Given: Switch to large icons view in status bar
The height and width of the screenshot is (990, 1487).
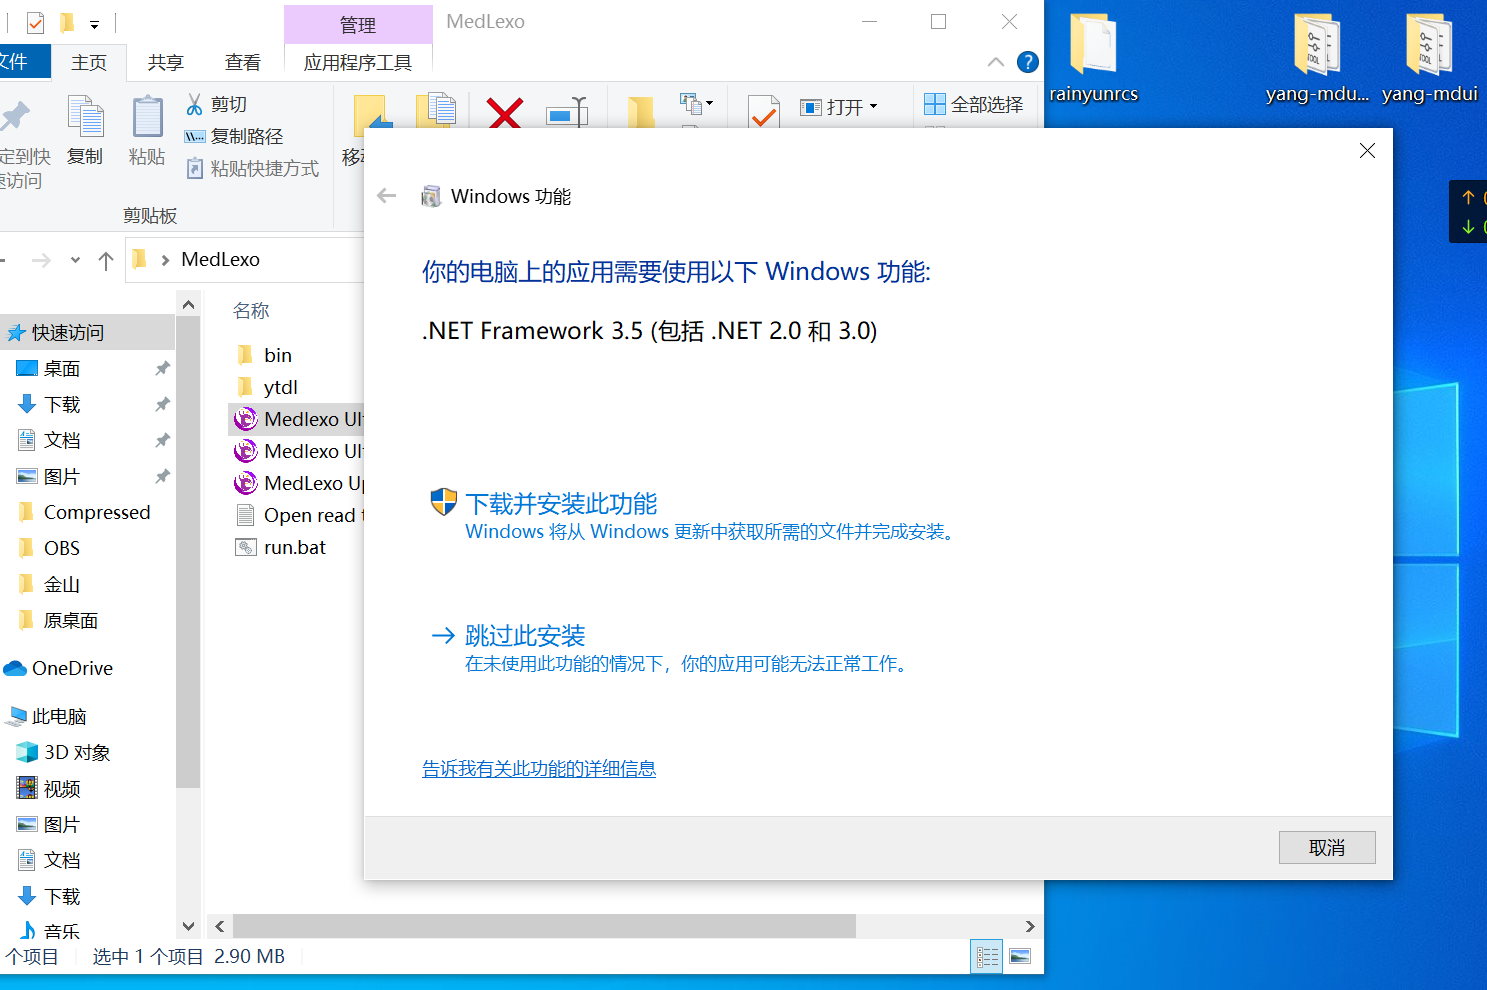Looking at the screenshot, I should (1020, 957).
